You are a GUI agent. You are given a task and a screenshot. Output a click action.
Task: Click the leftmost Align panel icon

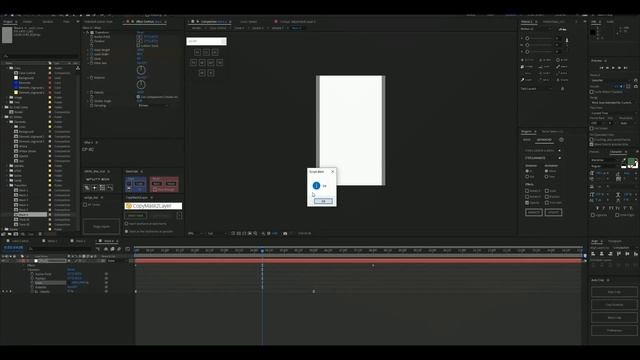point(593,254)
